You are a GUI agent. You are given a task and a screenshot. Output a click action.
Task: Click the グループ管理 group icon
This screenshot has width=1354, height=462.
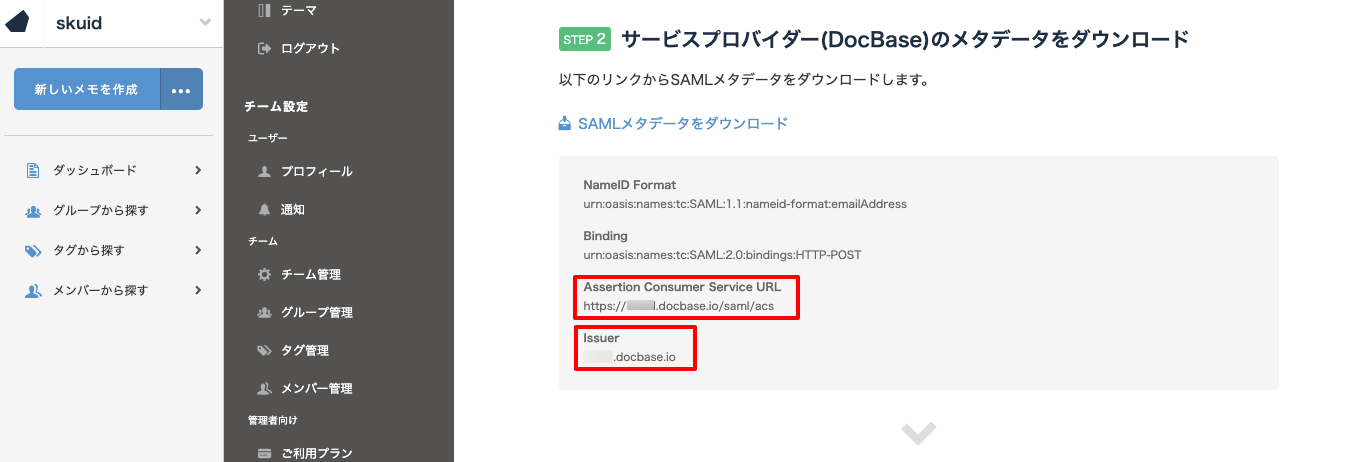264,313
